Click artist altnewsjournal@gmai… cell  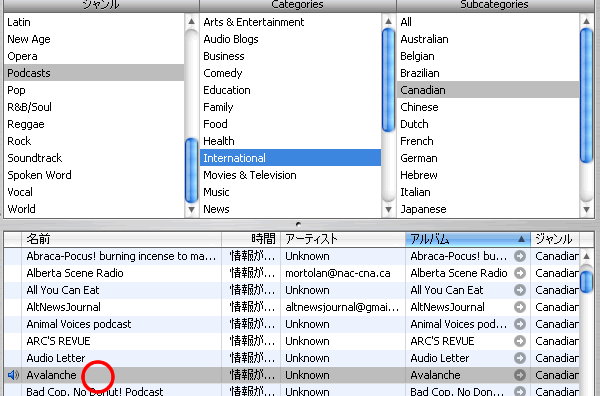tap(342, 307)
